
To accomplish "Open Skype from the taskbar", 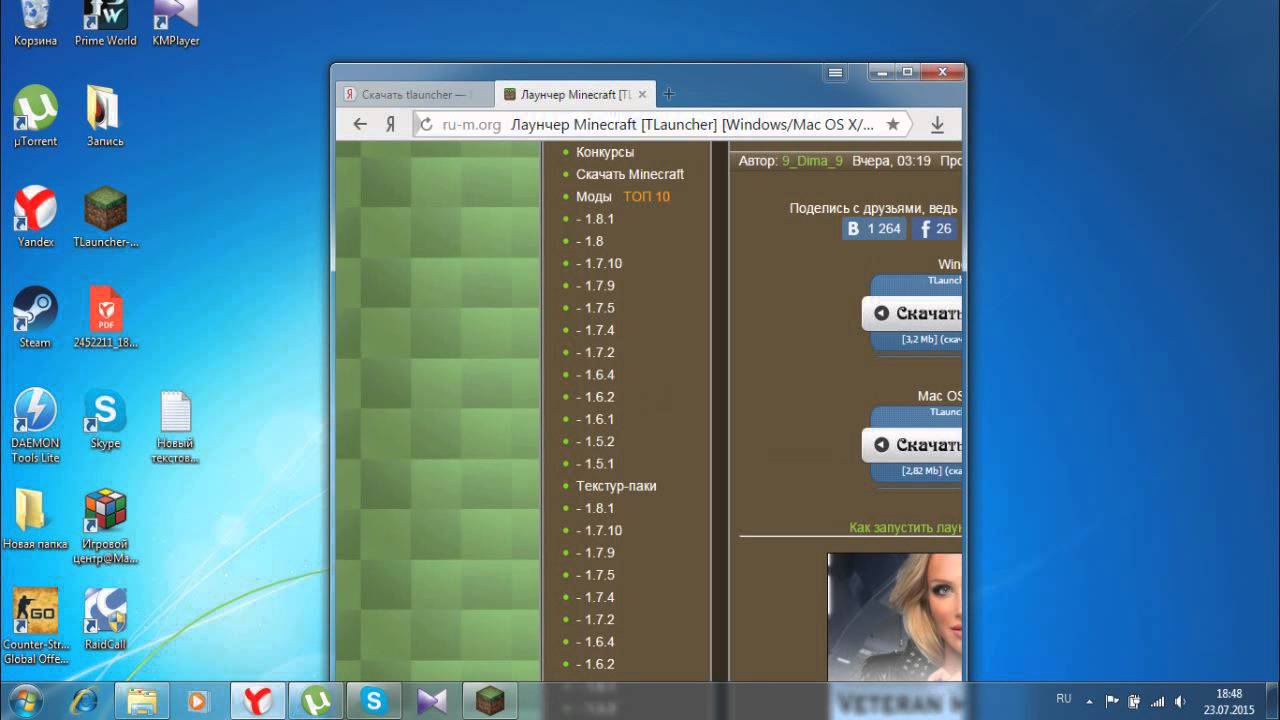I will click(375, 701).
